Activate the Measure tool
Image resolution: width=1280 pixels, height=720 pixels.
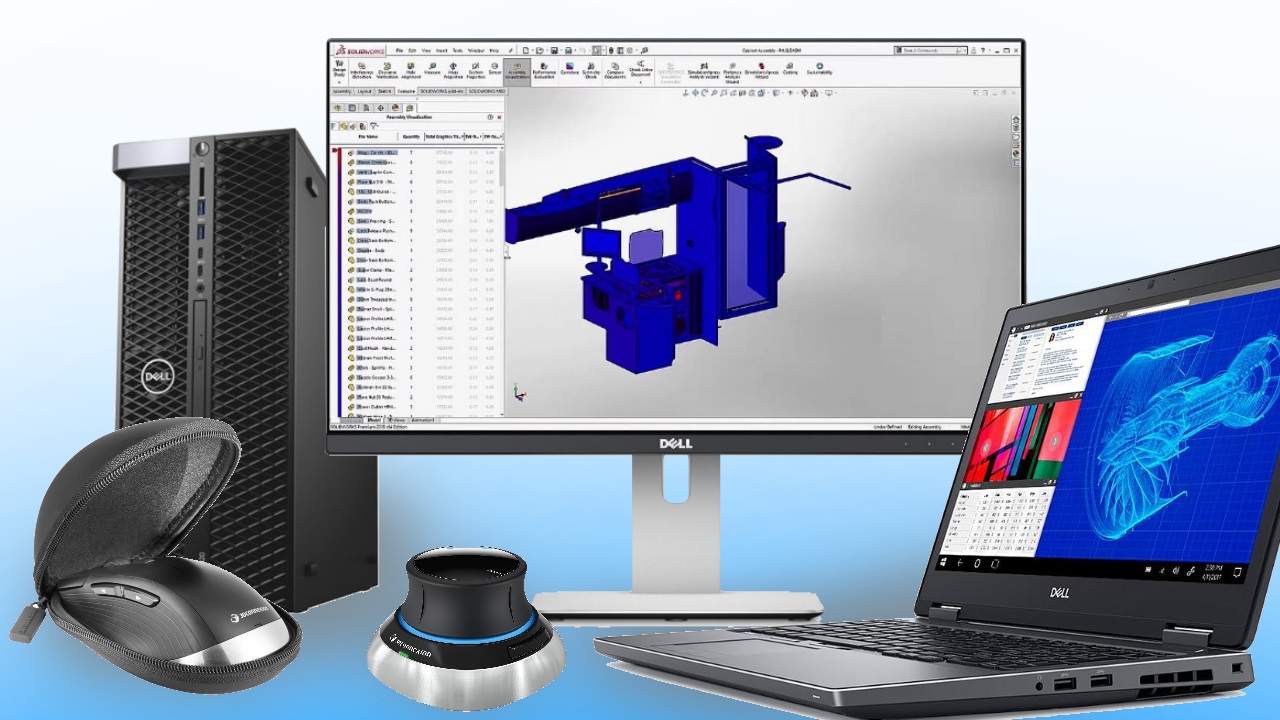(x=432, y=69)
